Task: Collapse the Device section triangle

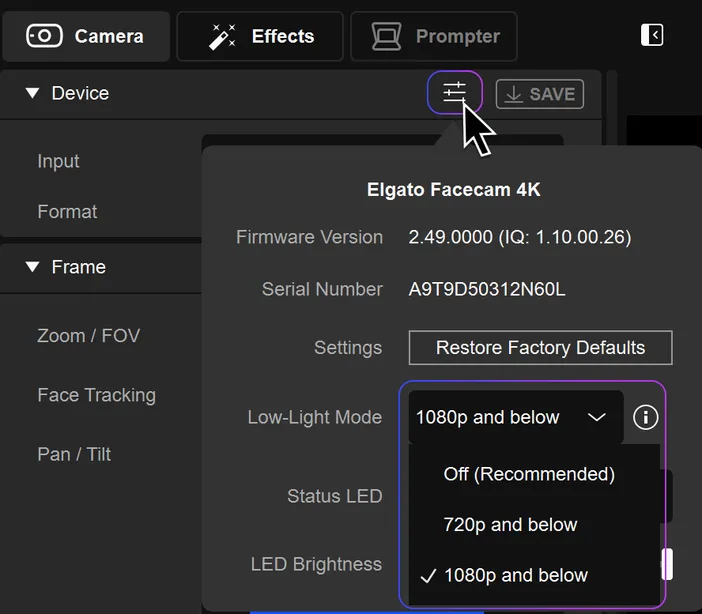Action: pos(32,93)
